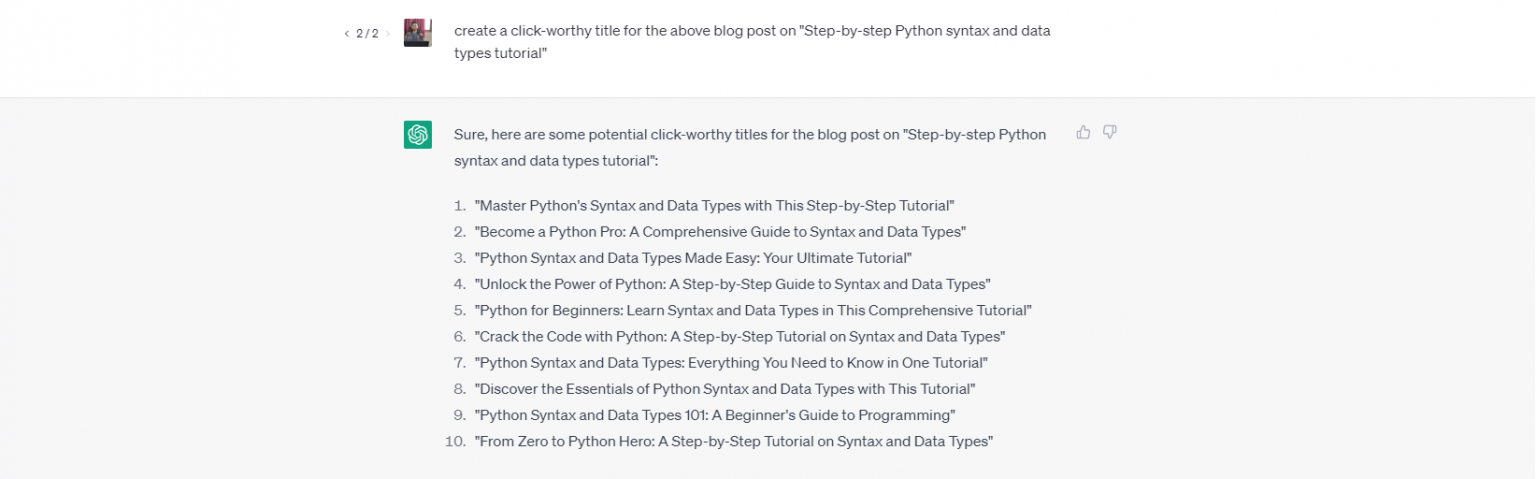Screen dimensions: 1536x479
Task: Select the "Everything You Need to Know" title
Action: coord(731,362)
